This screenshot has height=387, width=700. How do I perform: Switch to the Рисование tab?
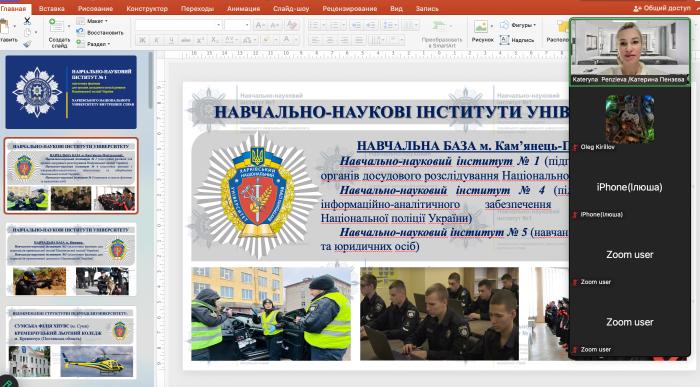(95, 8)
